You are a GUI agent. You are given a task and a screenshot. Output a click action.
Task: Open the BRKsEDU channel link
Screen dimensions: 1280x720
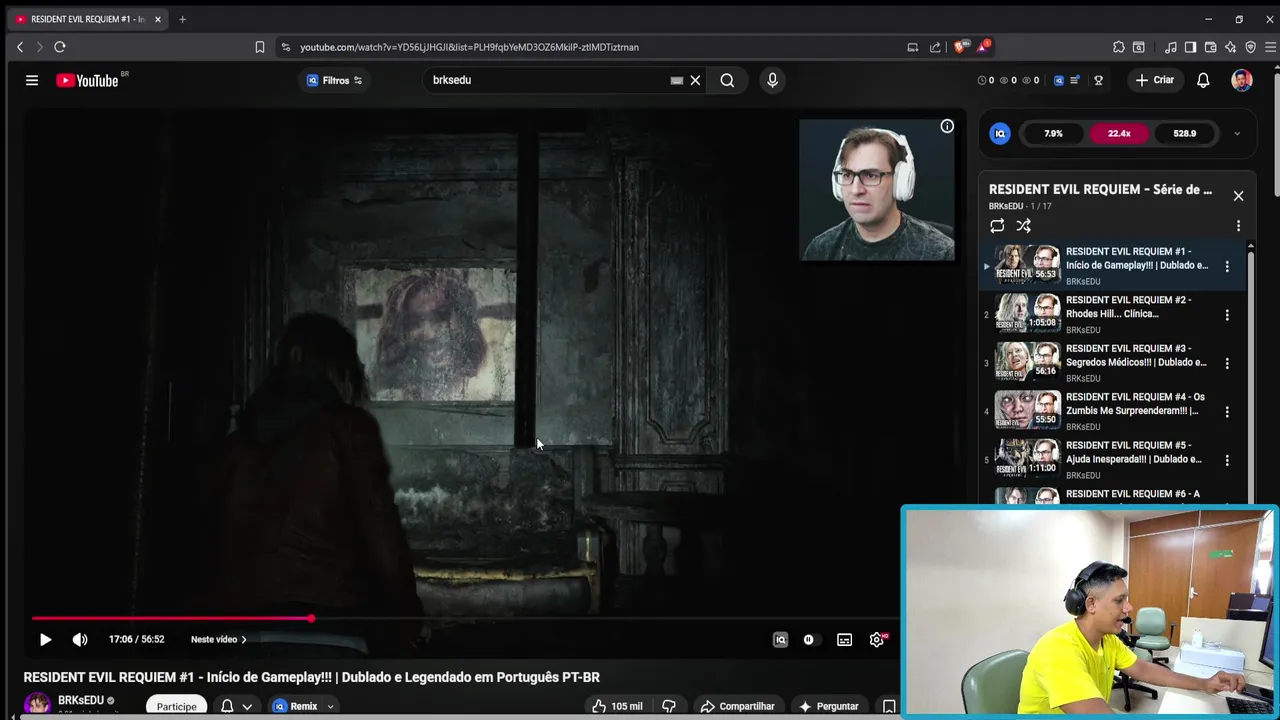click(x=81, y=700)
